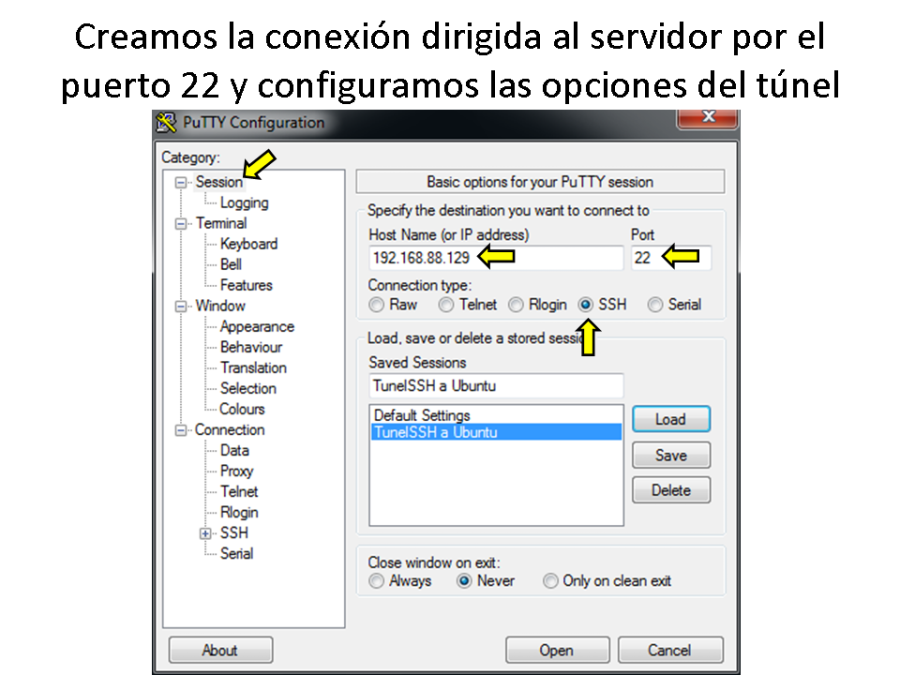Open the connection to the server
This screenshot has height=675, width=900.
pos(557,650)
